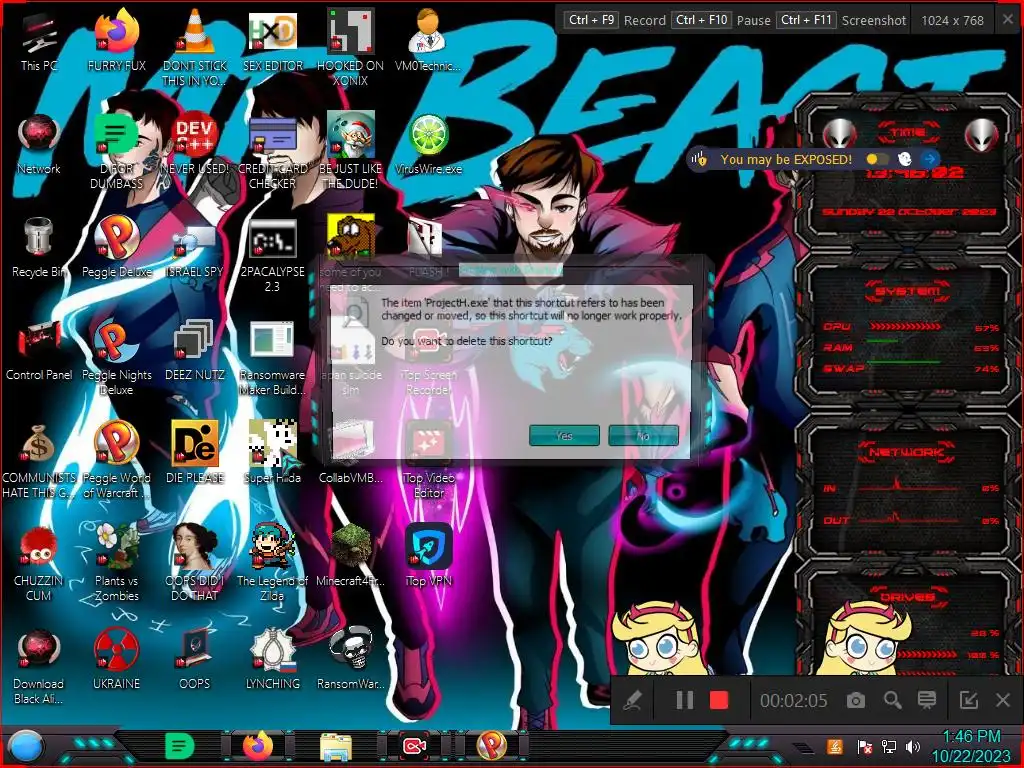Open Firefox from the taskbar
Image resolution: width=1024 pixels, height=768 pixels.
258,746
